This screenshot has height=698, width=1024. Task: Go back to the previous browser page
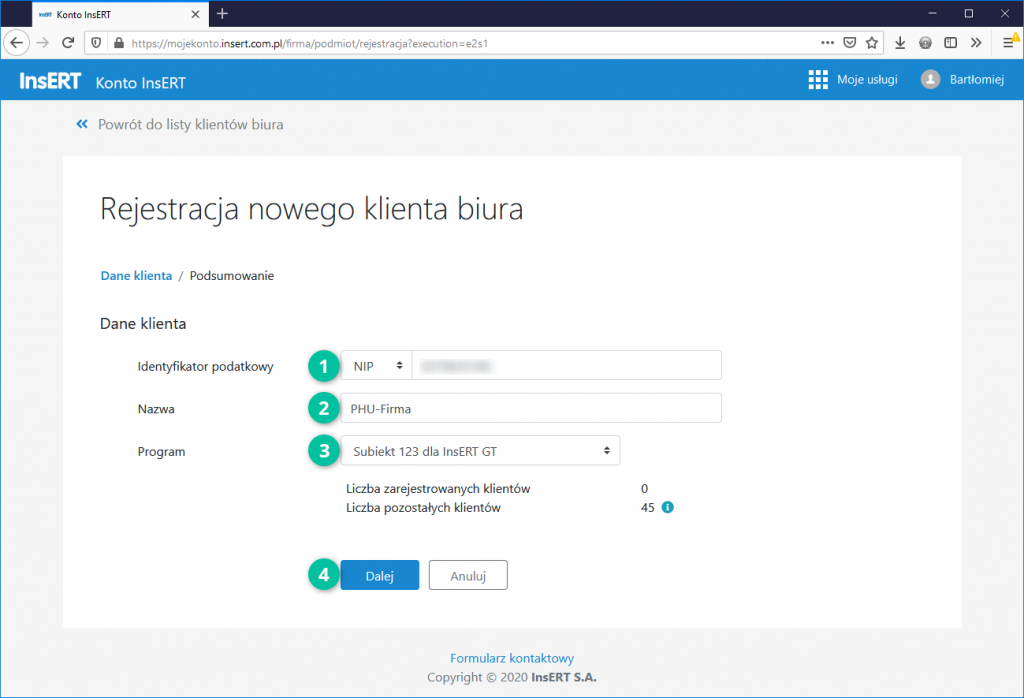(x=16, y=43)
